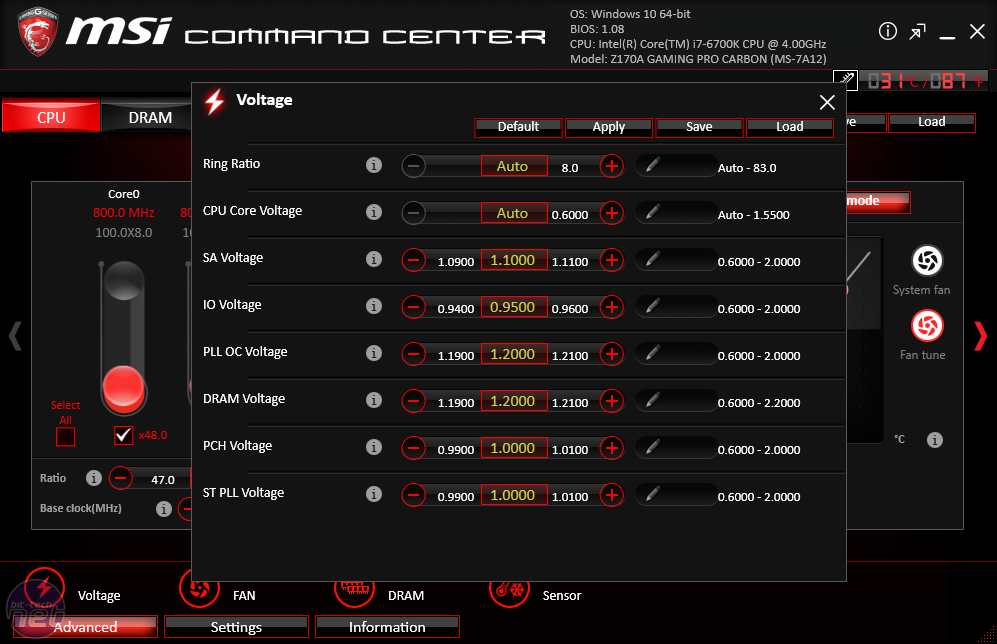Screen dimensions: 997x644
Task: Click the Core0 ratio slider knob
Action: pos(123,388)
